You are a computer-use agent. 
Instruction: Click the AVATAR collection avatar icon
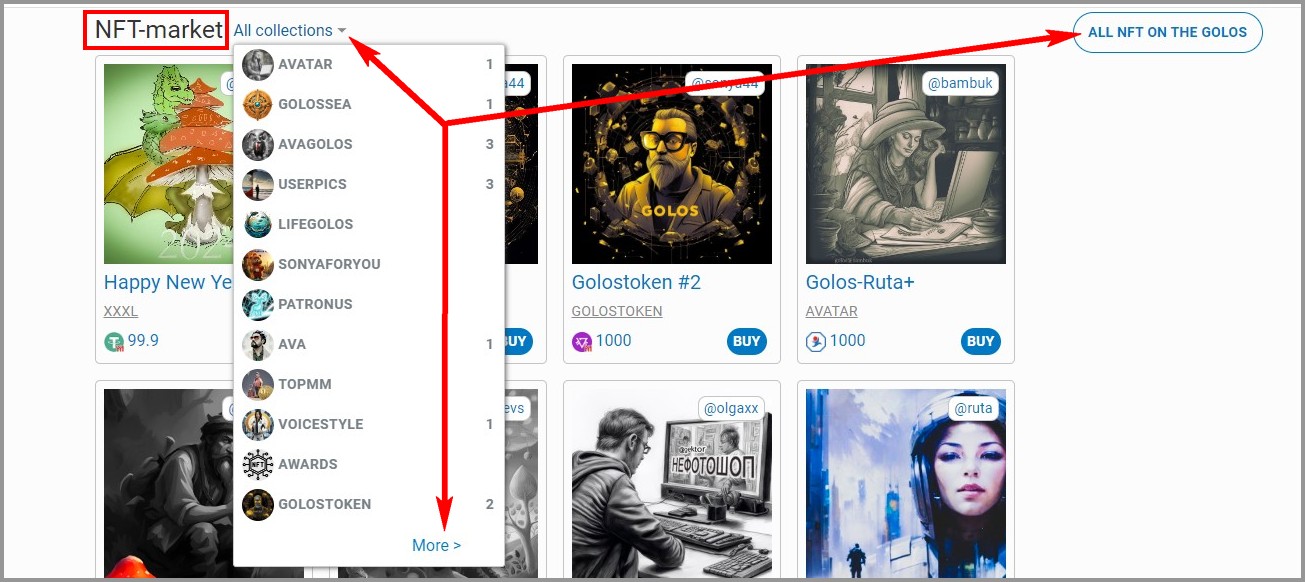tap(258, 64)
